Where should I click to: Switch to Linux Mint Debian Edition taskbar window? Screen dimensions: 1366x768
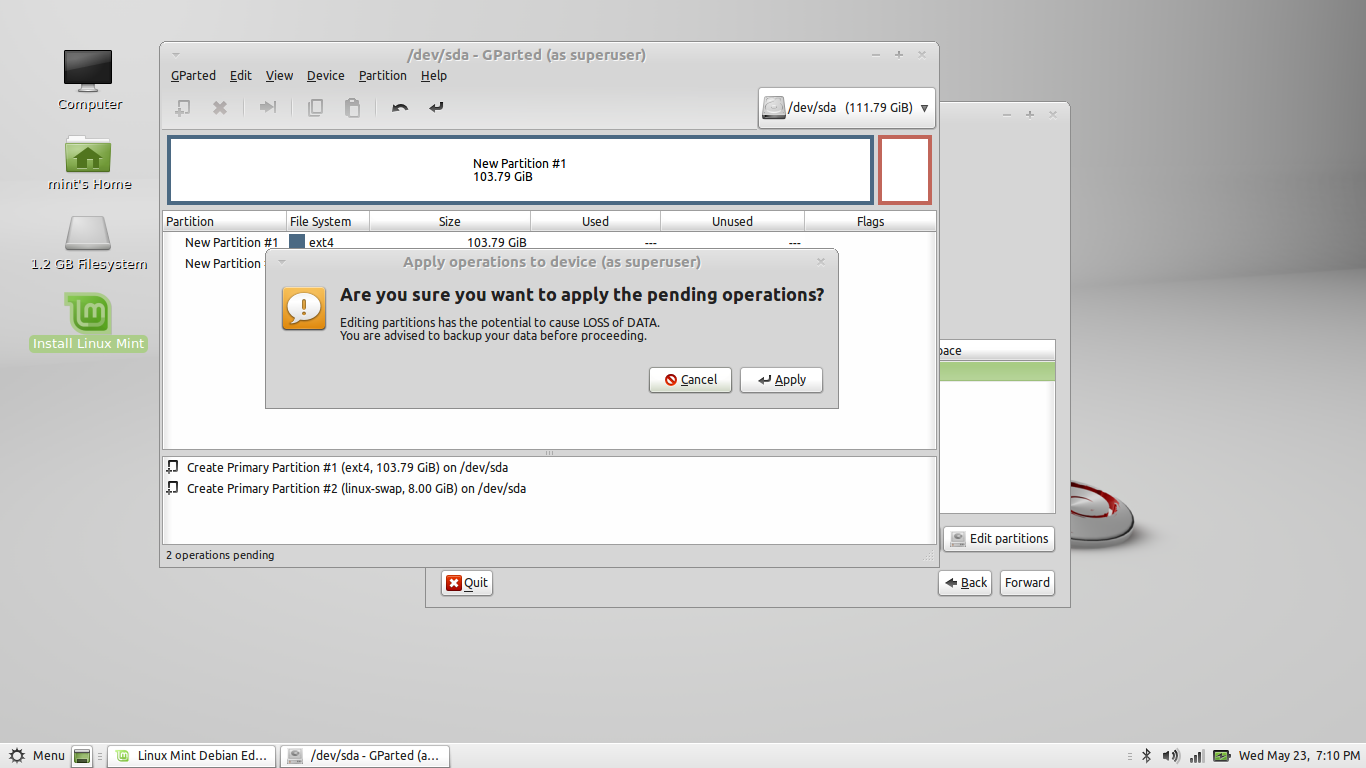coord(191,756)
